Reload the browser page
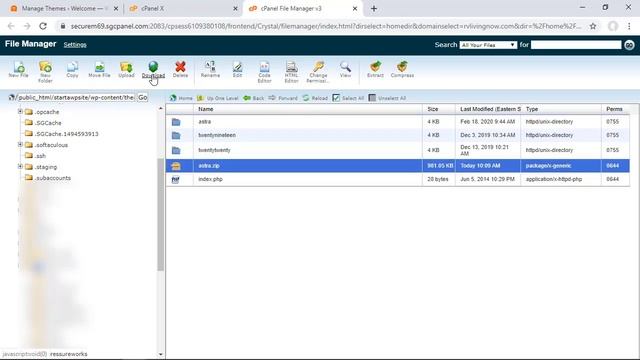 [x=43, y=26]
